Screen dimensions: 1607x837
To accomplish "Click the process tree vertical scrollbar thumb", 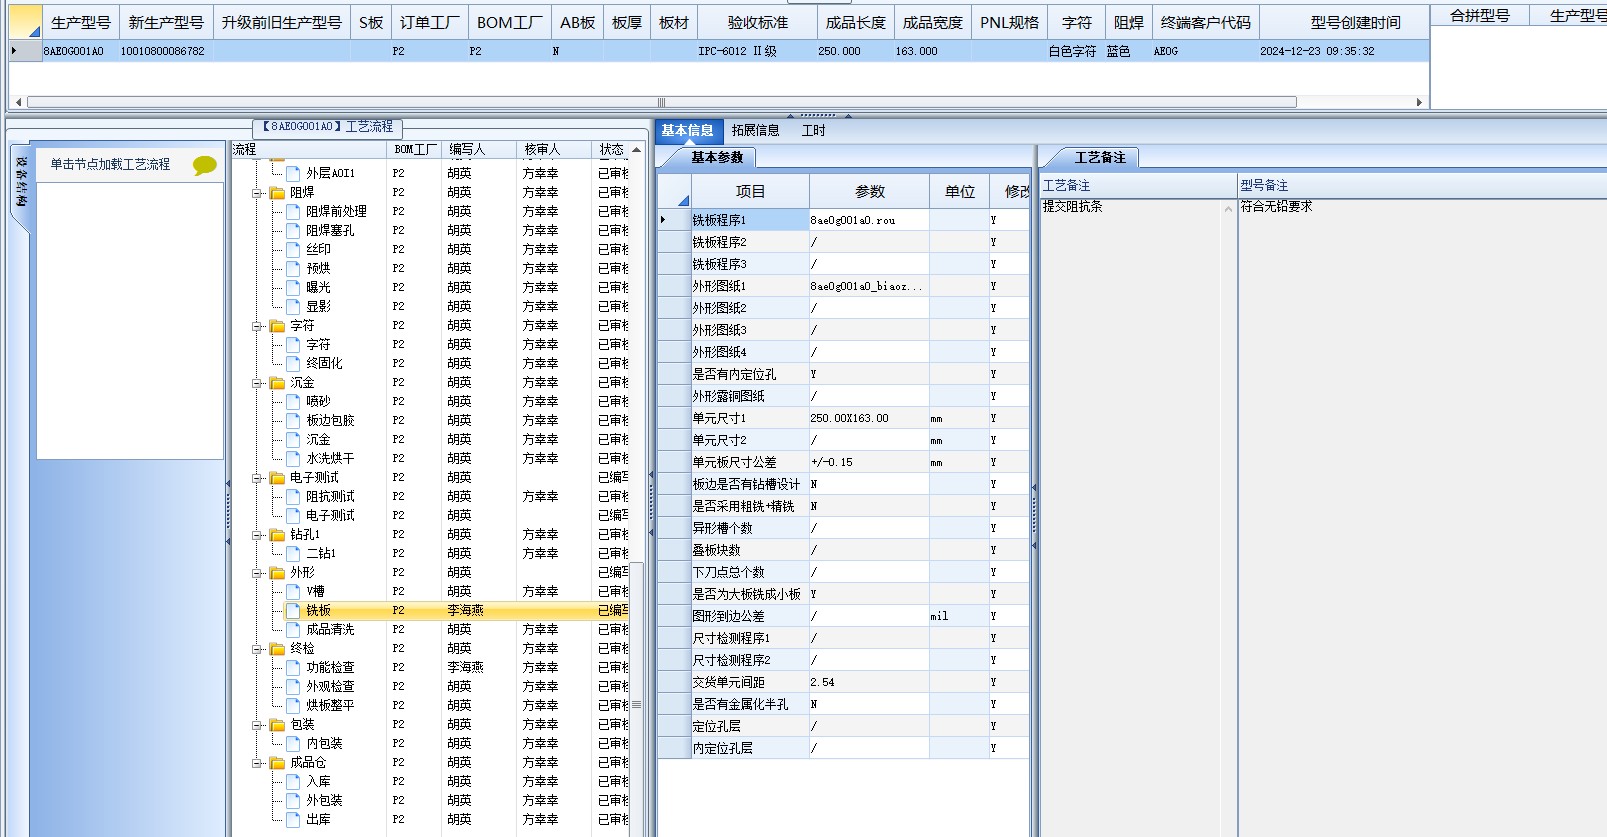I will [x=636, y=704].
